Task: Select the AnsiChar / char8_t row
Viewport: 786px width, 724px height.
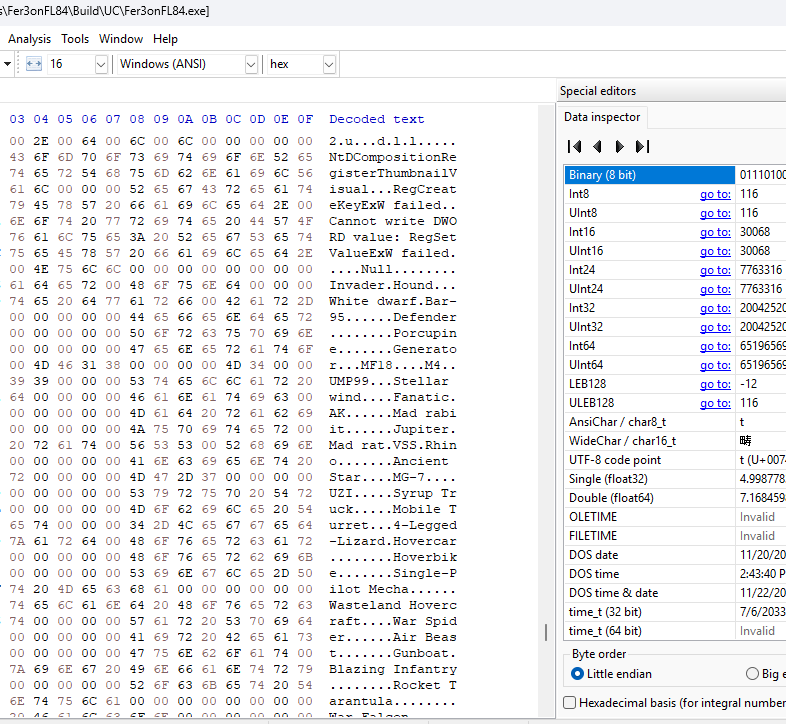Action: (675, 422)
